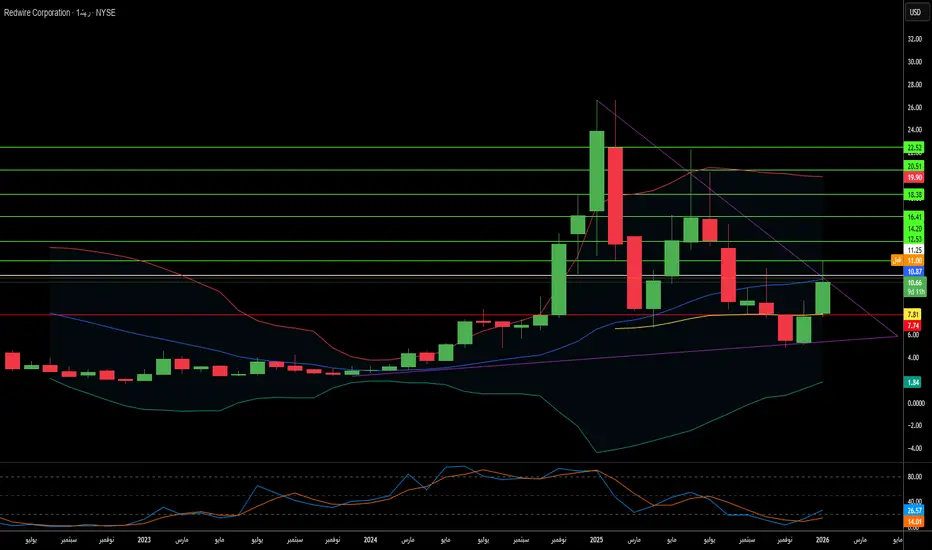
Task: Select the teal 1.84 band label
Action: pyautogui.click(x=912, y=382)
